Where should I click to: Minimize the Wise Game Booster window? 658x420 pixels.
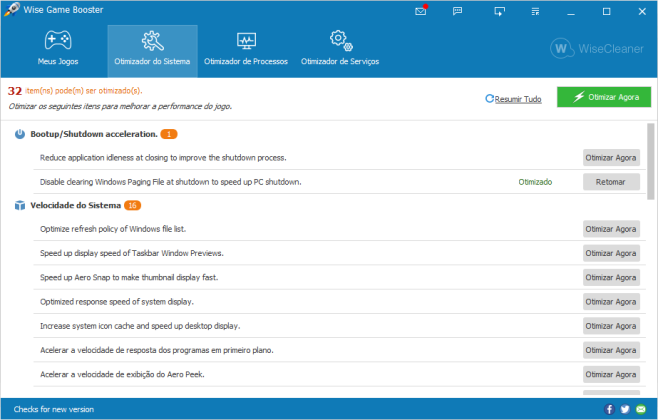[x=571, y=12]
